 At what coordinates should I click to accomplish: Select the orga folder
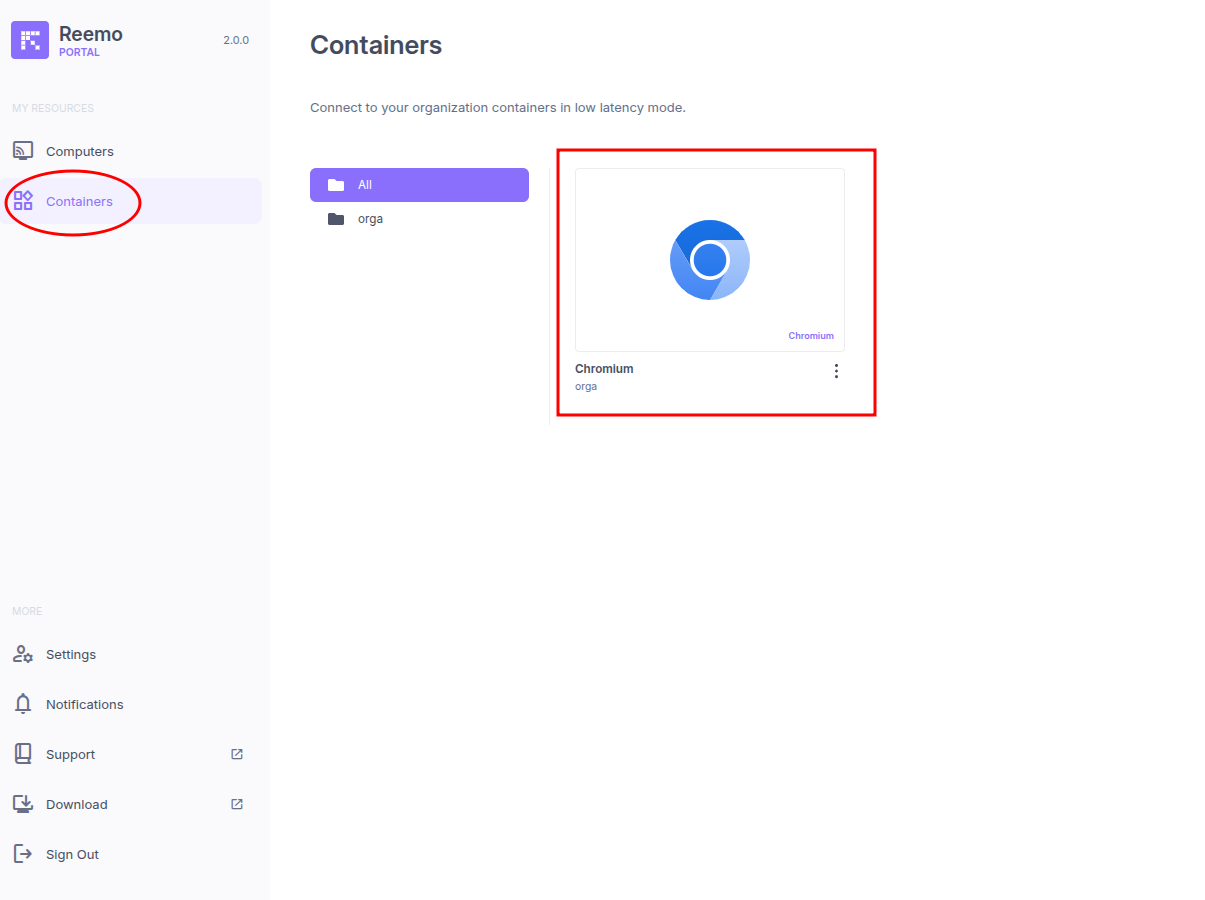[x=419, y=219]
